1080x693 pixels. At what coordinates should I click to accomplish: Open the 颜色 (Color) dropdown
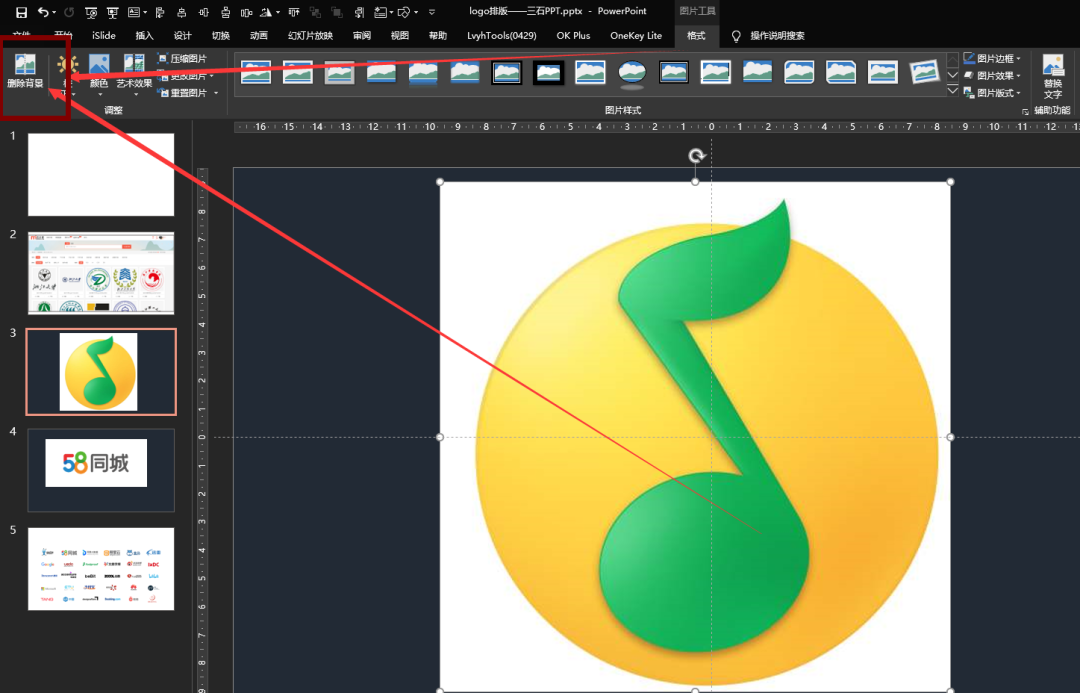pos(99,75)
